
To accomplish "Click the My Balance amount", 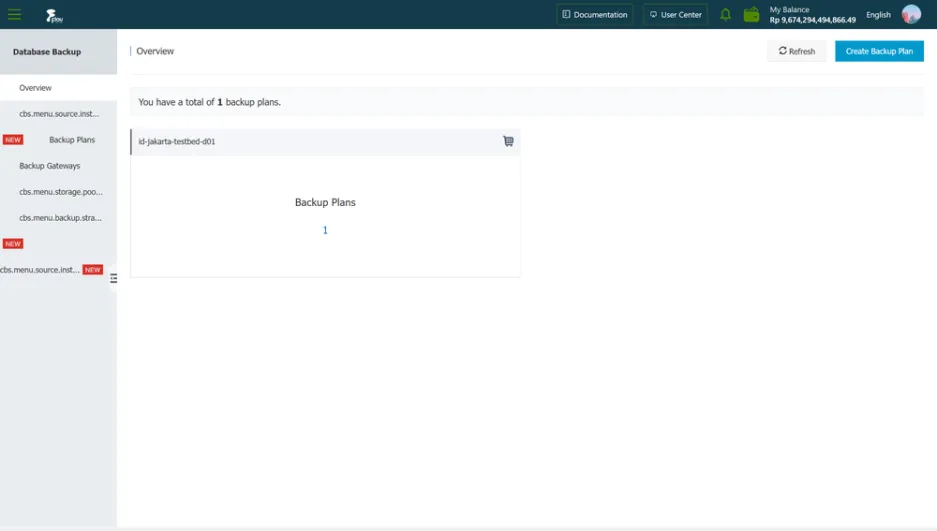I will click(812, 20).
